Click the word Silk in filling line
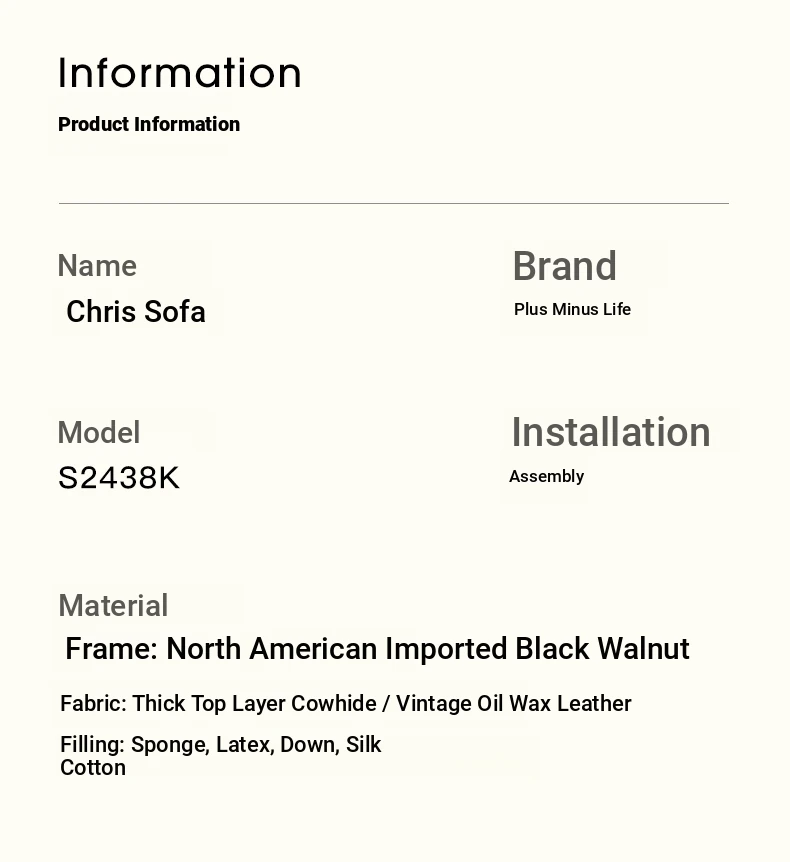 (x=363, y=745)
